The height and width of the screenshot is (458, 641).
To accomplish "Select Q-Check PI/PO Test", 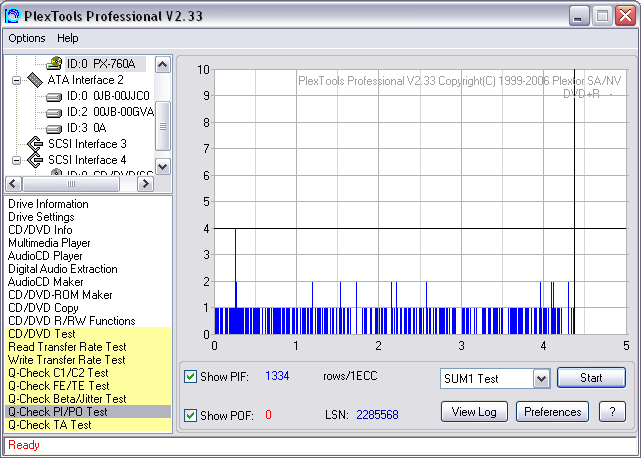I will pos(88,412).
